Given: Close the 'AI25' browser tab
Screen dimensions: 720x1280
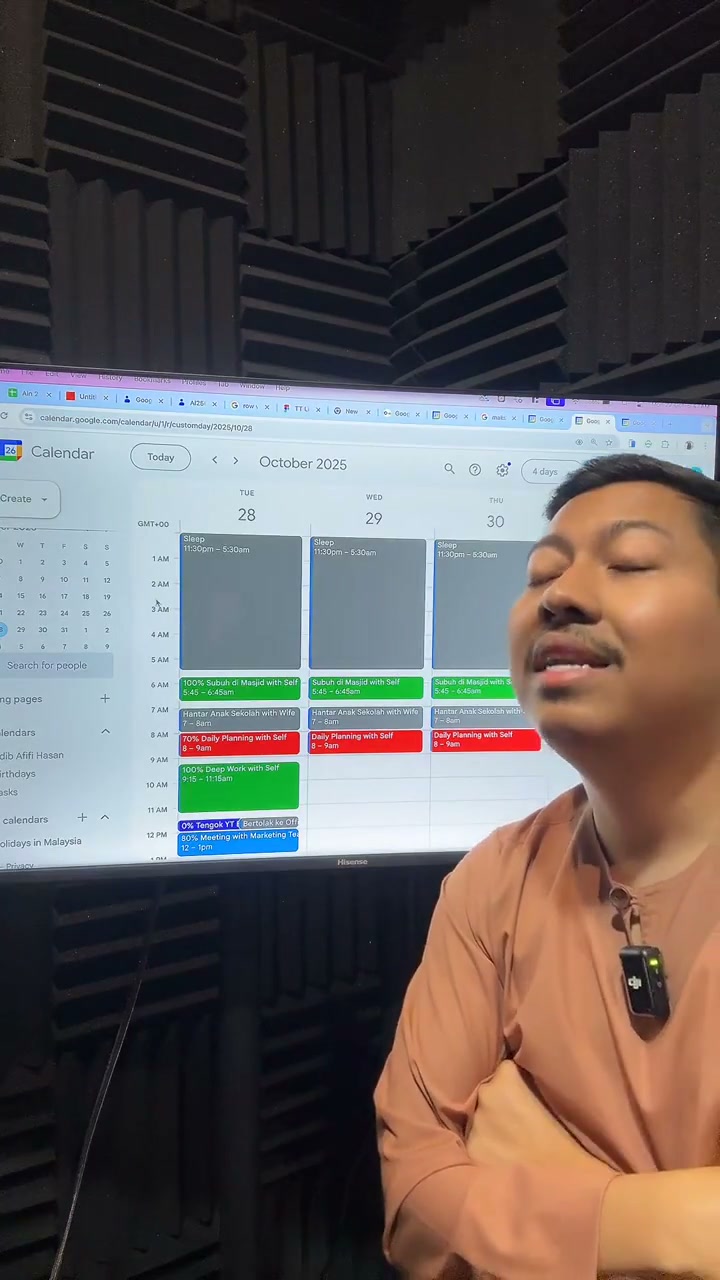Looking at the screenshot, I should (216, 403).
